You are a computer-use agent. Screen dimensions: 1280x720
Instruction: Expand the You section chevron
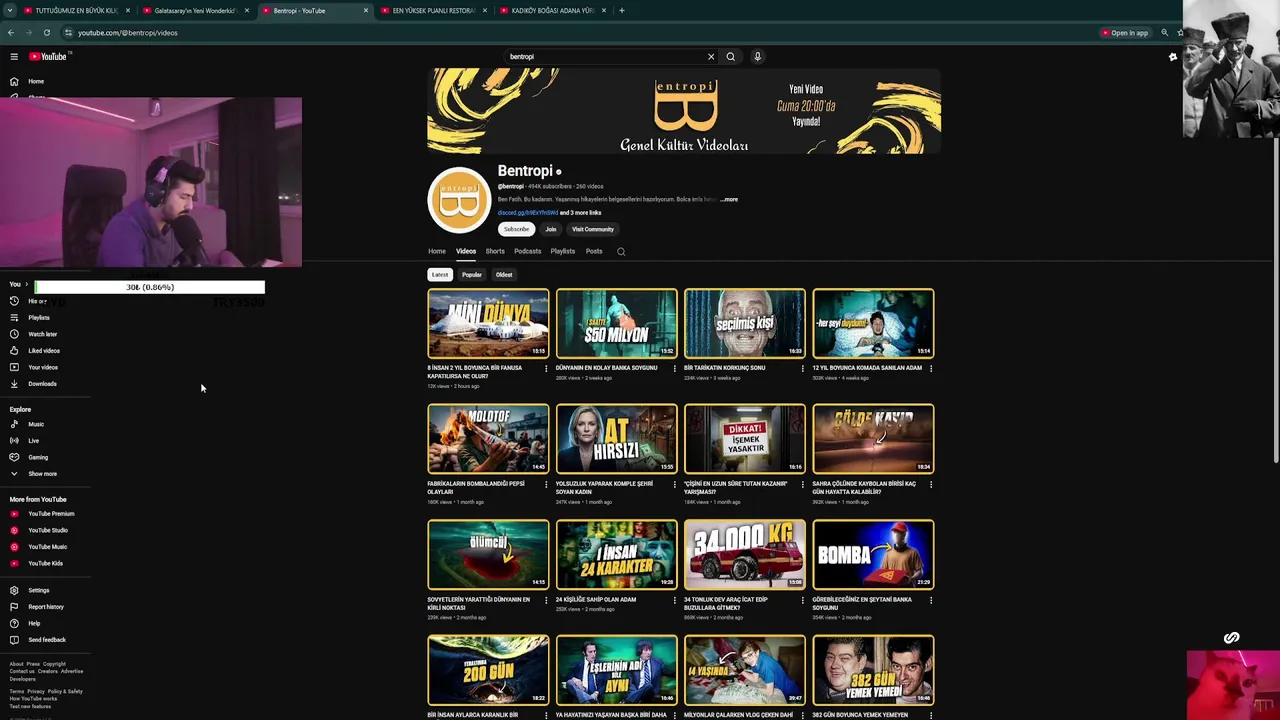click(x=26, y=285)
